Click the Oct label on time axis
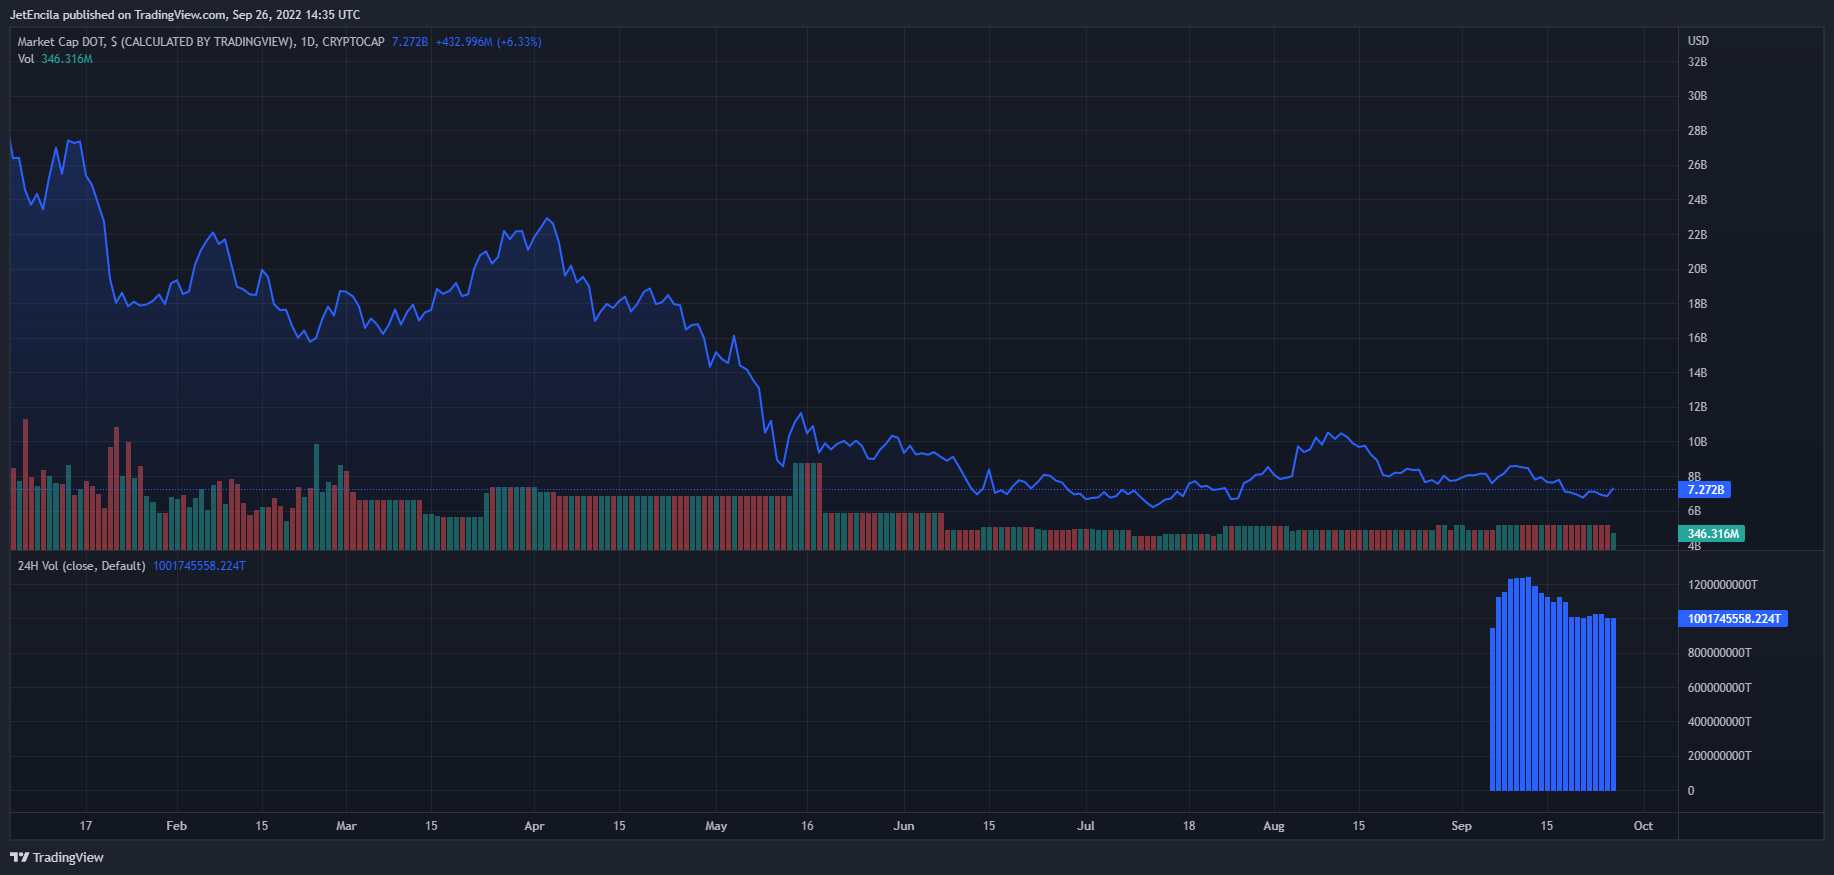Image resolution: width=1834 pixels, height=875 pixels. [x=1643, y=826]
